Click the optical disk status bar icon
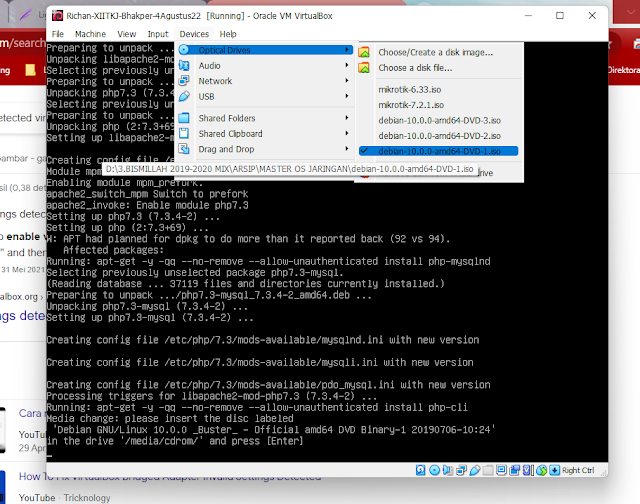The height and width of the screenshot is (504, 640). point(435,470)
